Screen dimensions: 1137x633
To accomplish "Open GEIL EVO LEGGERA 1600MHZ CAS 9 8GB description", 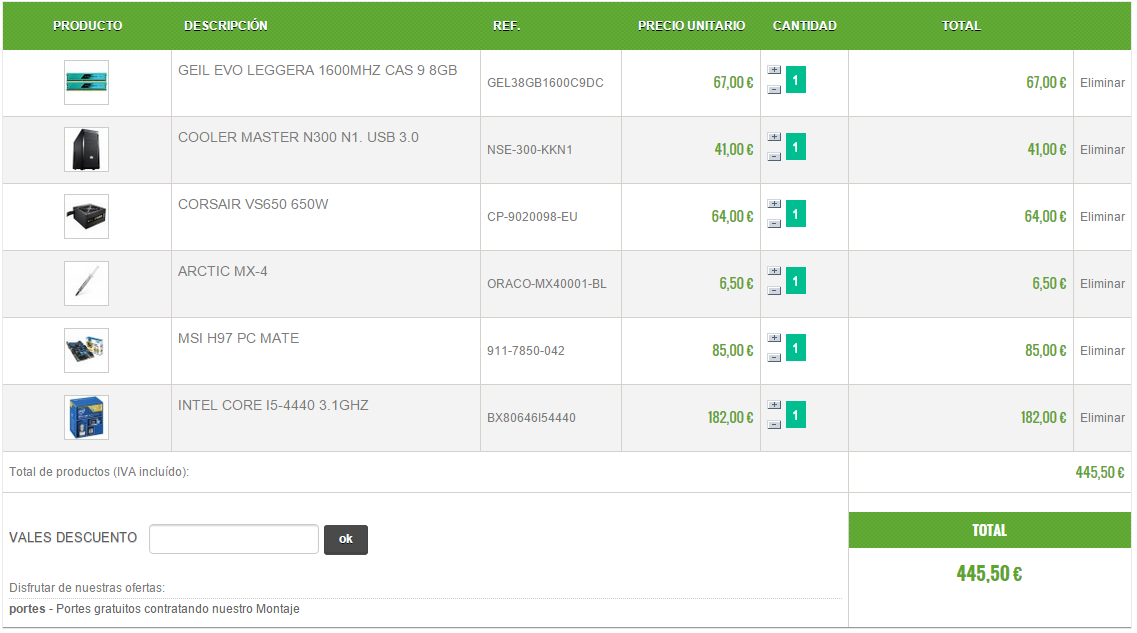I will [318, 70].
